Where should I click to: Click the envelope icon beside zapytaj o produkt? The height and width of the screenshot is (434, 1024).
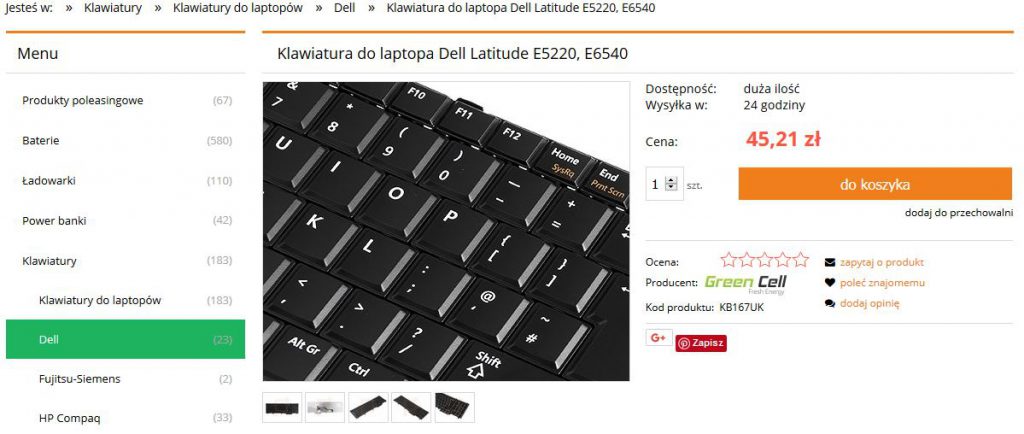point(830,262)
